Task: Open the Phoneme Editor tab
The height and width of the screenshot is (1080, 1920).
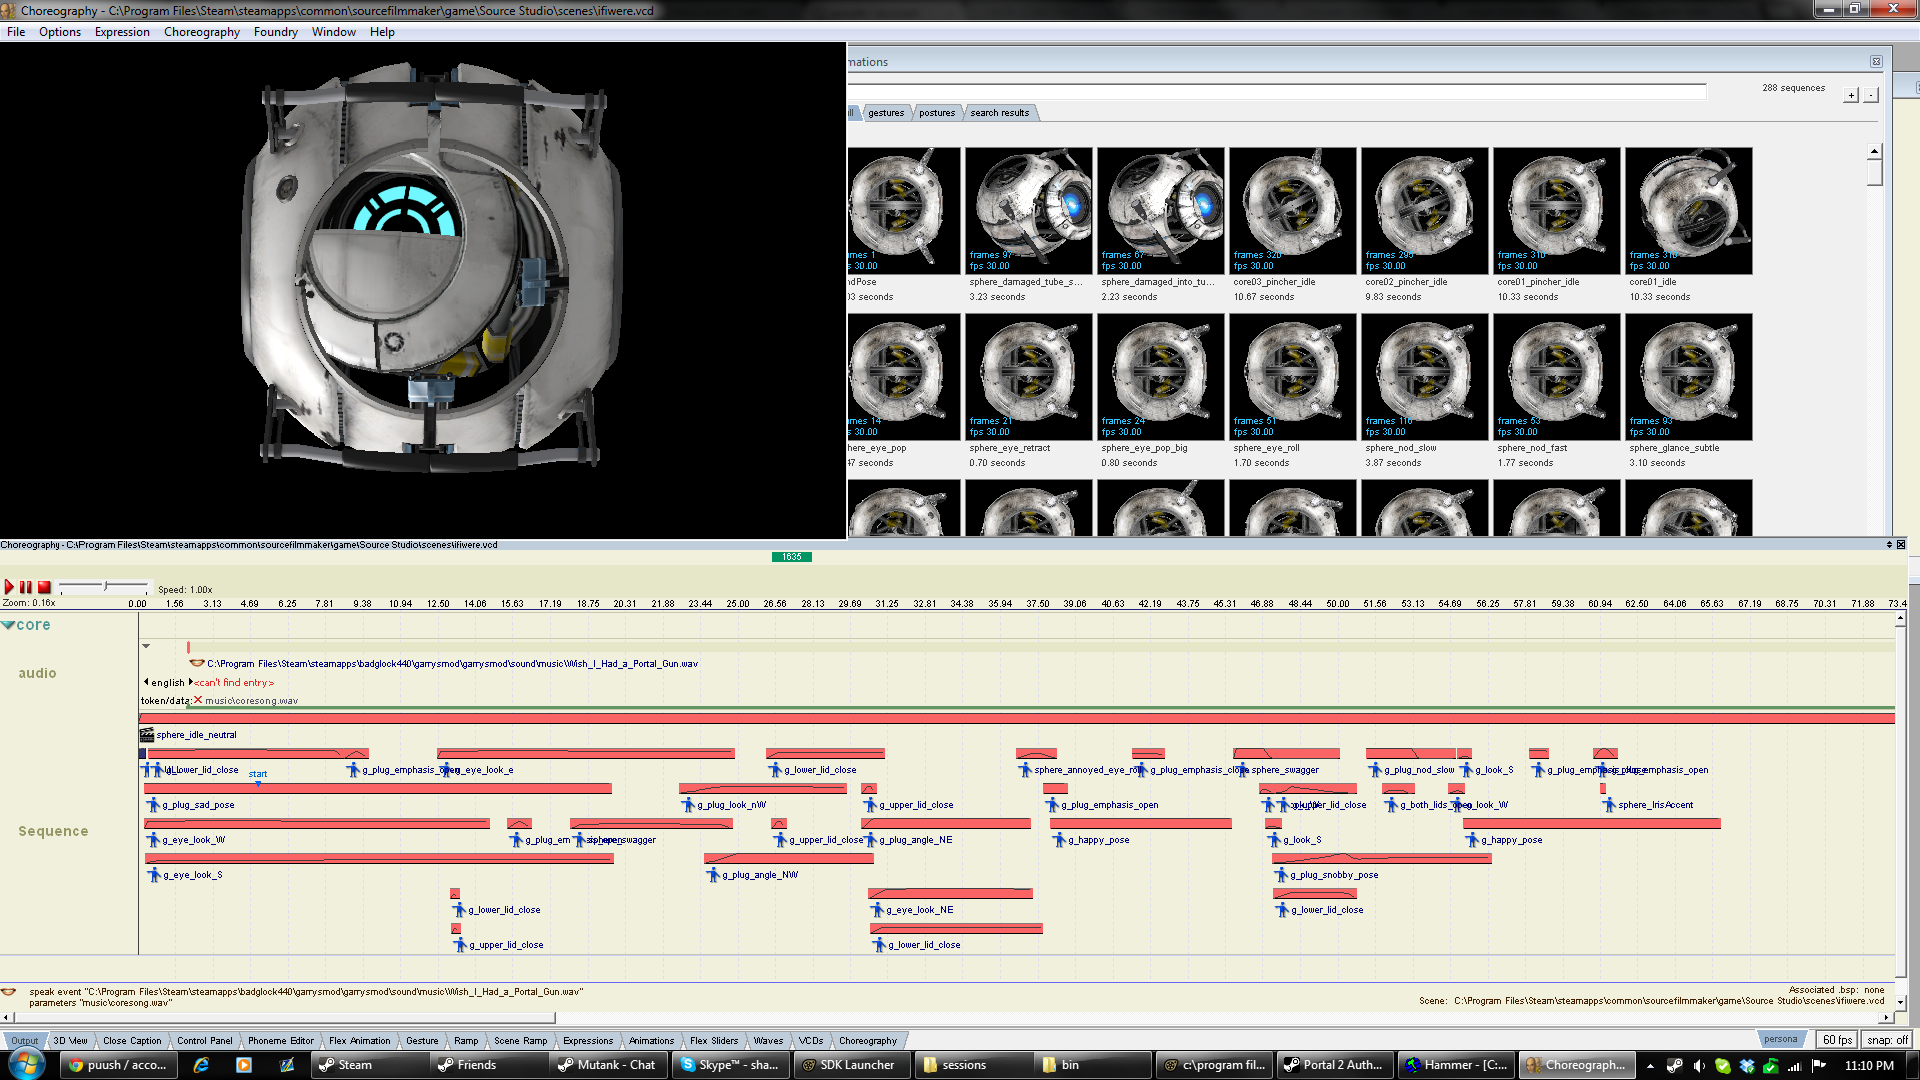Action: (x=280, y=1041)
